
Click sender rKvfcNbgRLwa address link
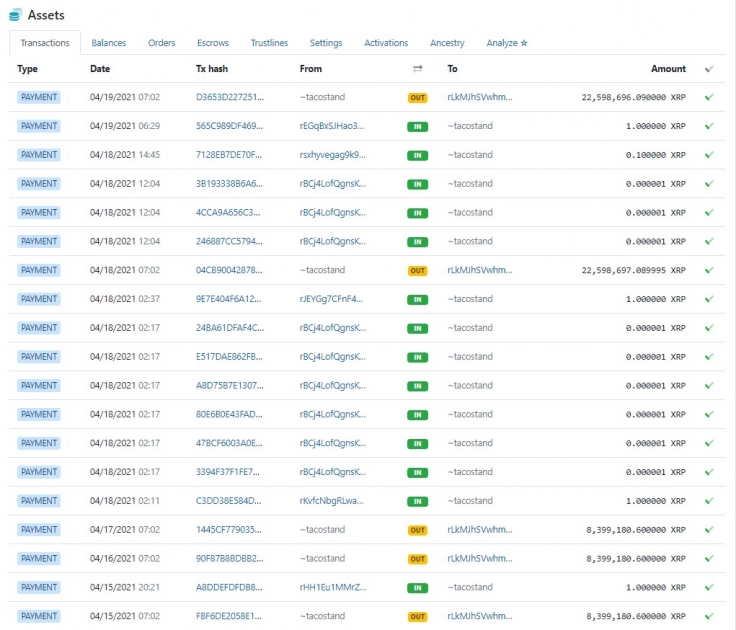pos(332,501)
